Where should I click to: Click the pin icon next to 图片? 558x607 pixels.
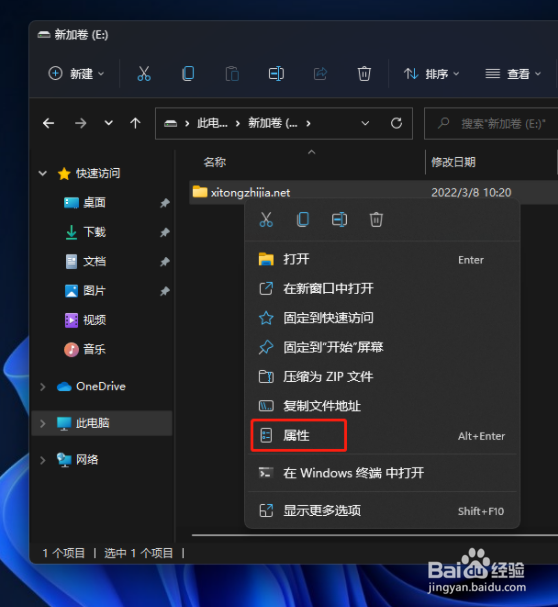pos(165,291)
